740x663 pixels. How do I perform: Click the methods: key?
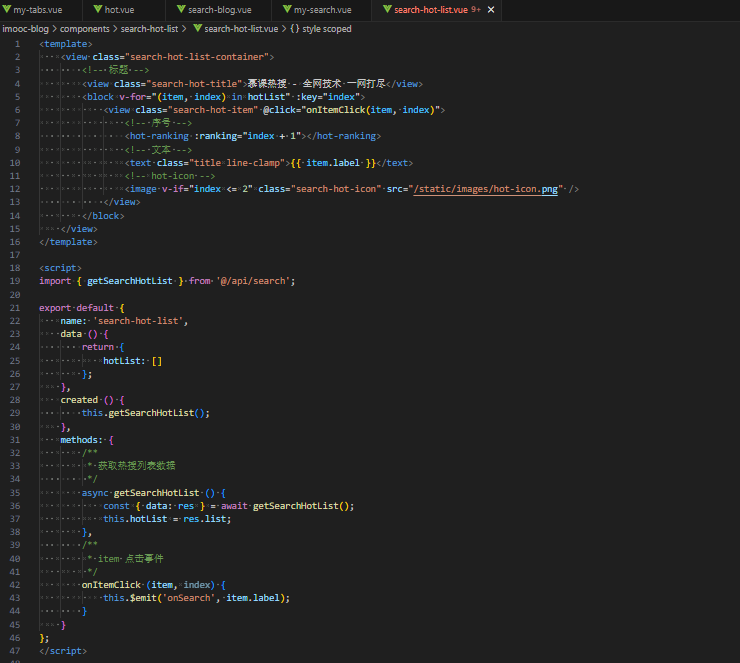(x=82, y=440)
